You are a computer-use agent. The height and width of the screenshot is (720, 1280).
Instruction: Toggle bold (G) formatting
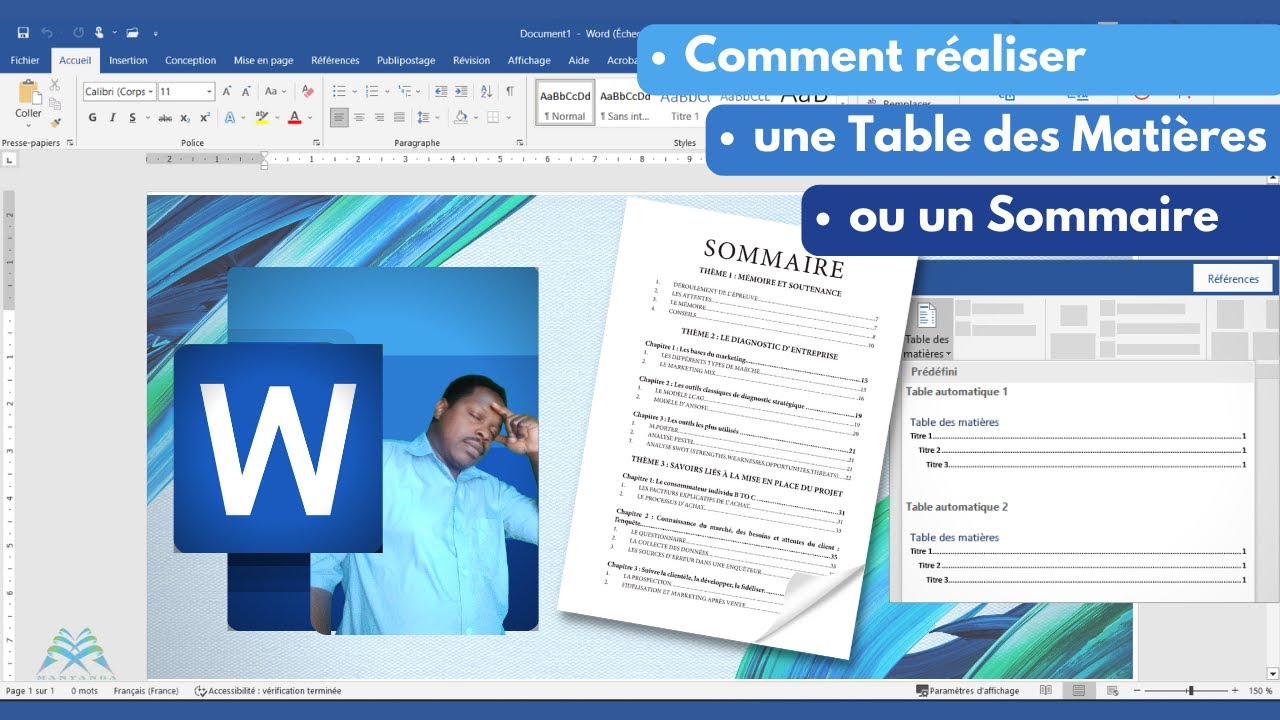tap(93, 117)
